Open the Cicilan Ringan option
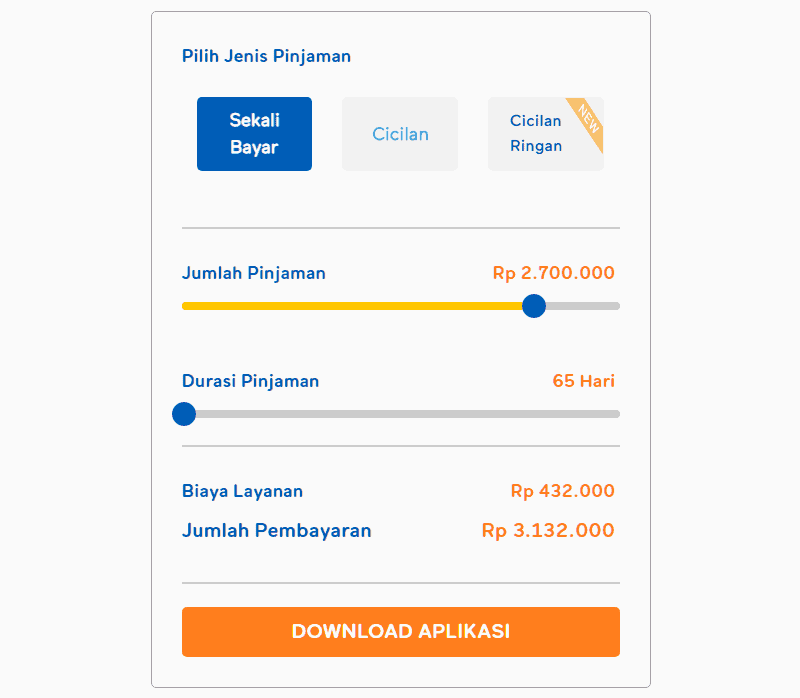The height and width of the screenshot is (698, 800). (x=536, y=133)
